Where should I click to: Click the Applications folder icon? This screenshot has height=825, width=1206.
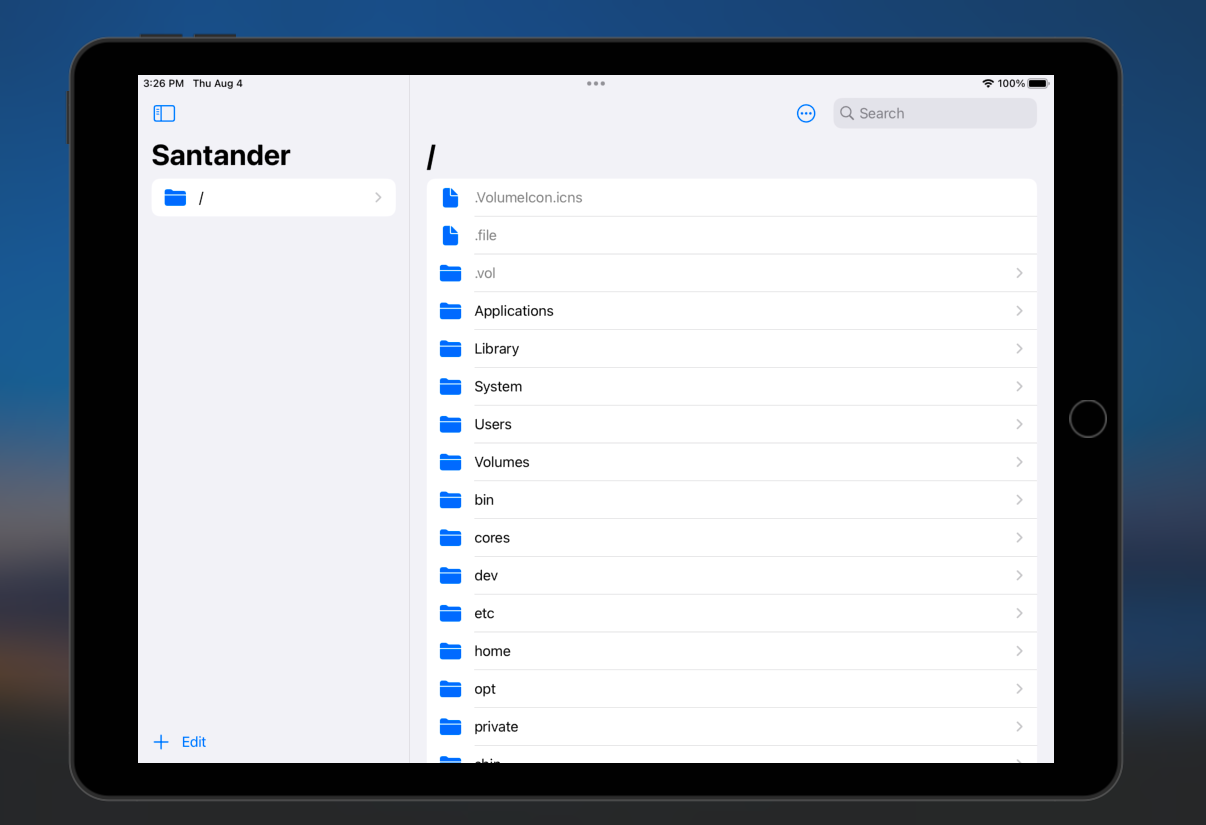[x=451, y=311]
